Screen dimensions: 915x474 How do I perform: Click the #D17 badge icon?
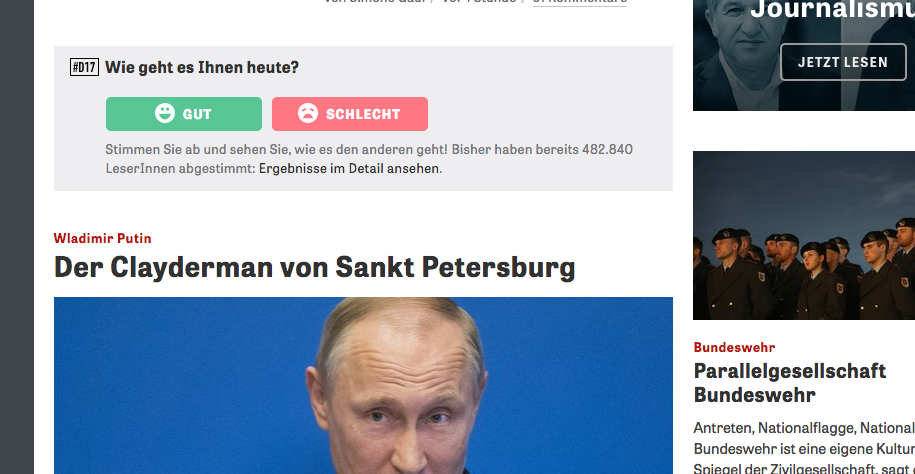[84, 68]
